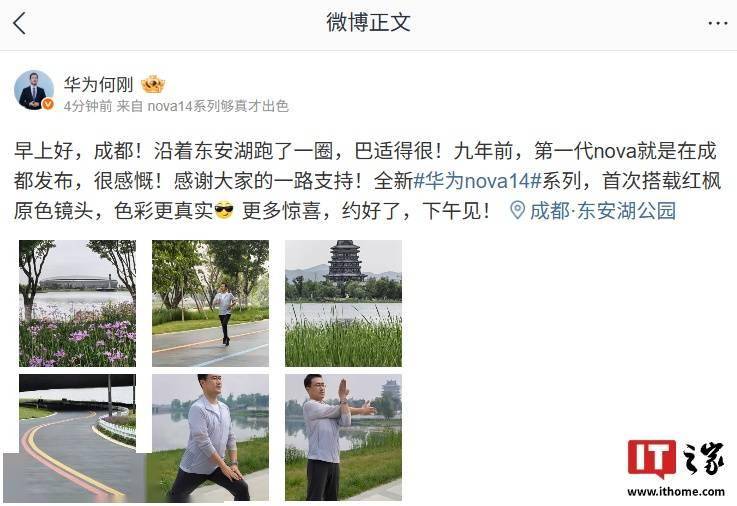View the man jogging on path photo
Viewport: 737px width, 506px height.
point(211,304)
